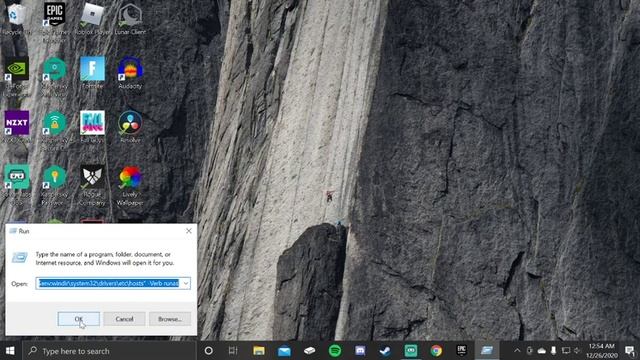Open Task View from the taskbar

[x=233, y=351]
